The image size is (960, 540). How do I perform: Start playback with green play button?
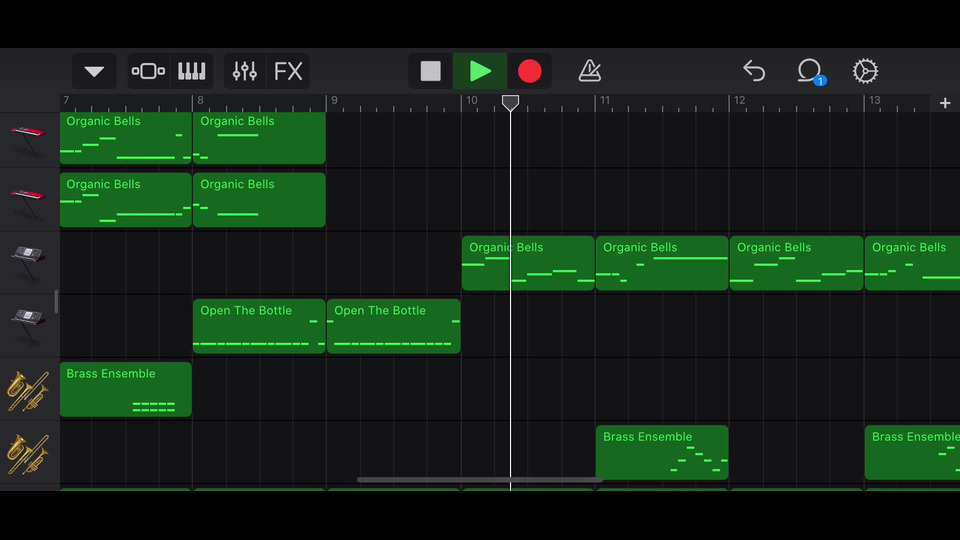[x=480, y=71]
